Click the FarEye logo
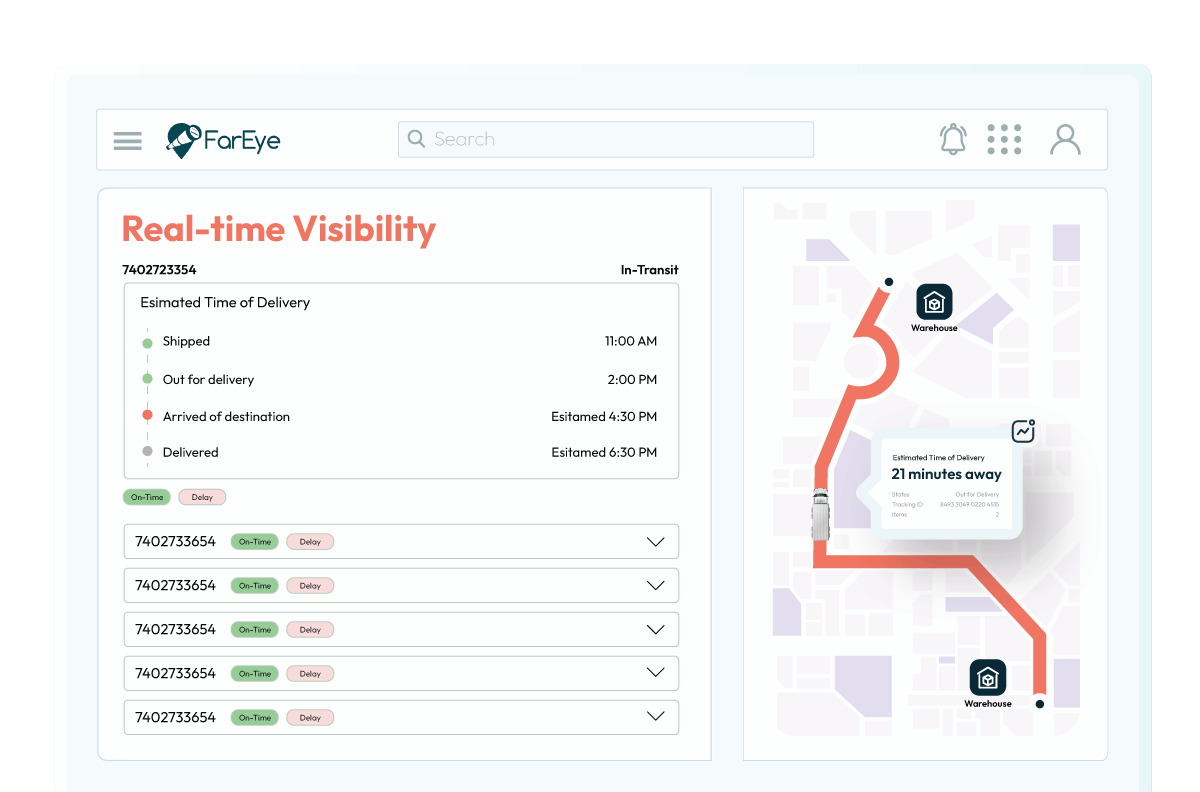 pyautogui.click(x=223, y=140)
